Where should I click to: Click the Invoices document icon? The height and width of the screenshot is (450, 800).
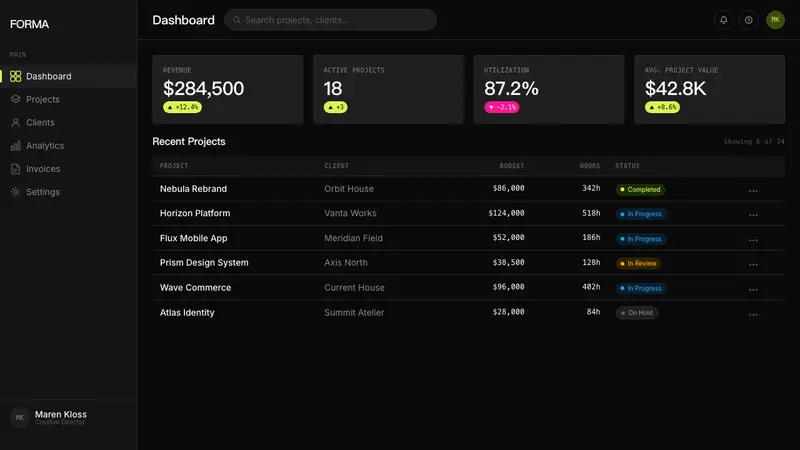15,169
